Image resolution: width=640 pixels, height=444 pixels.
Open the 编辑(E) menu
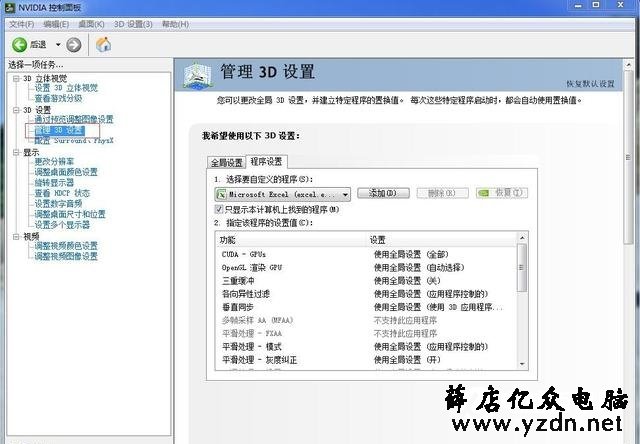[56, 24]
